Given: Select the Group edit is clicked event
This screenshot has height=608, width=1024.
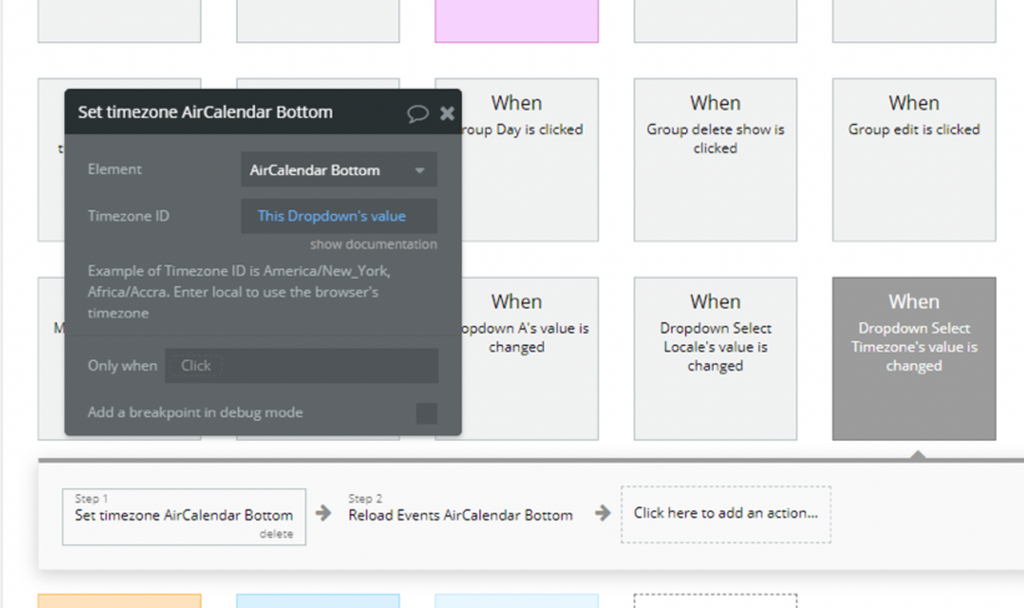Looking at the screenshot, I should coord(914,159).
